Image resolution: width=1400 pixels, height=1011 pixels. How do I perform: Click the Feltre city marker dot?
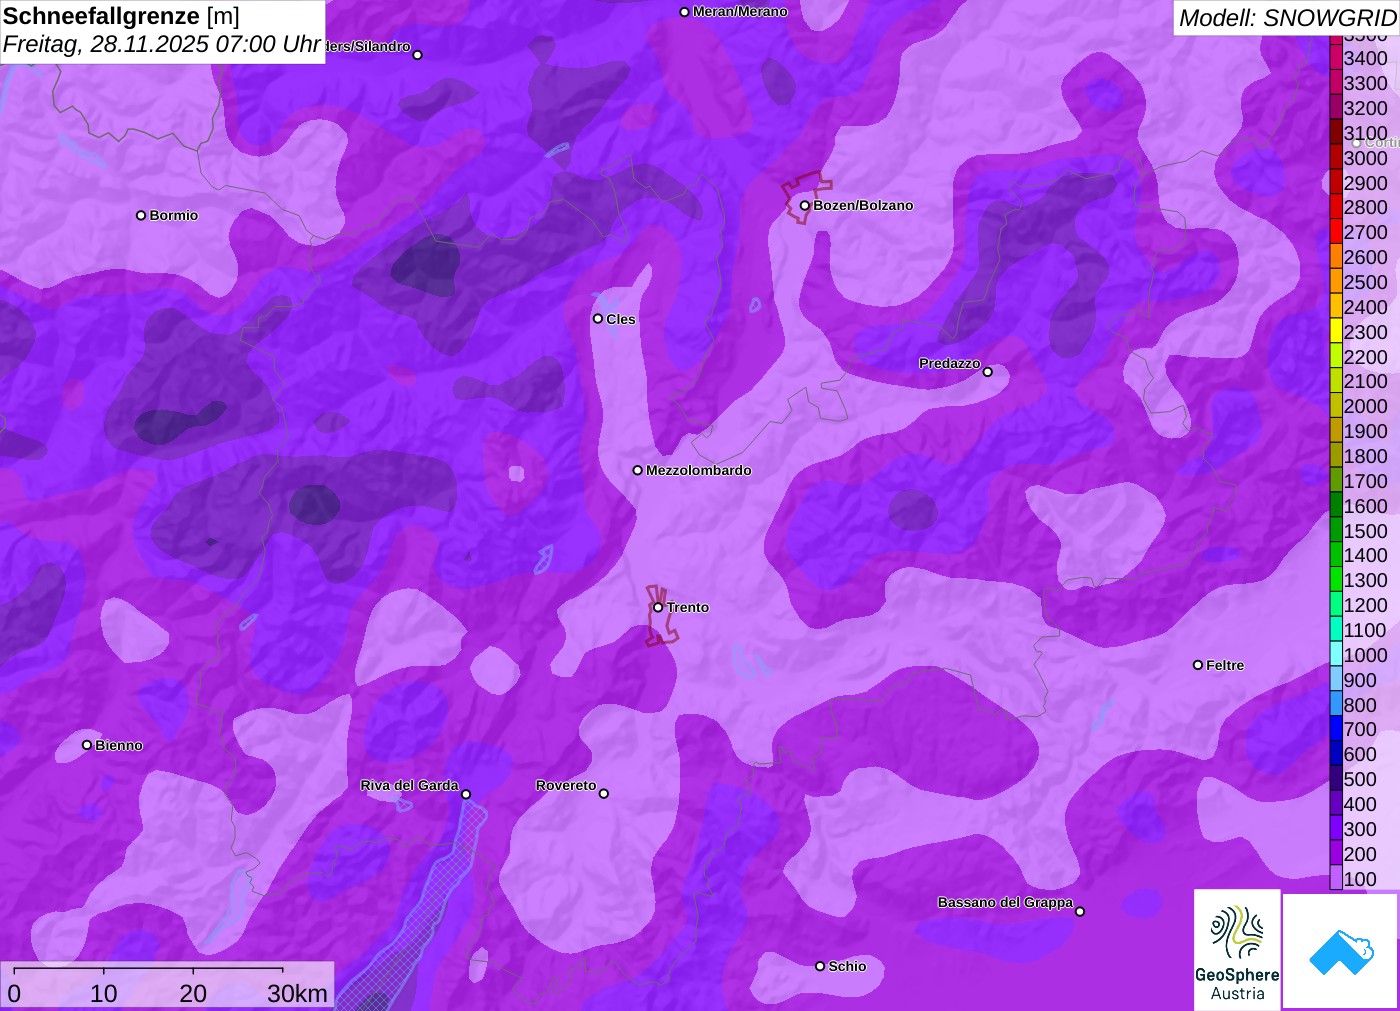[1198, 665]
